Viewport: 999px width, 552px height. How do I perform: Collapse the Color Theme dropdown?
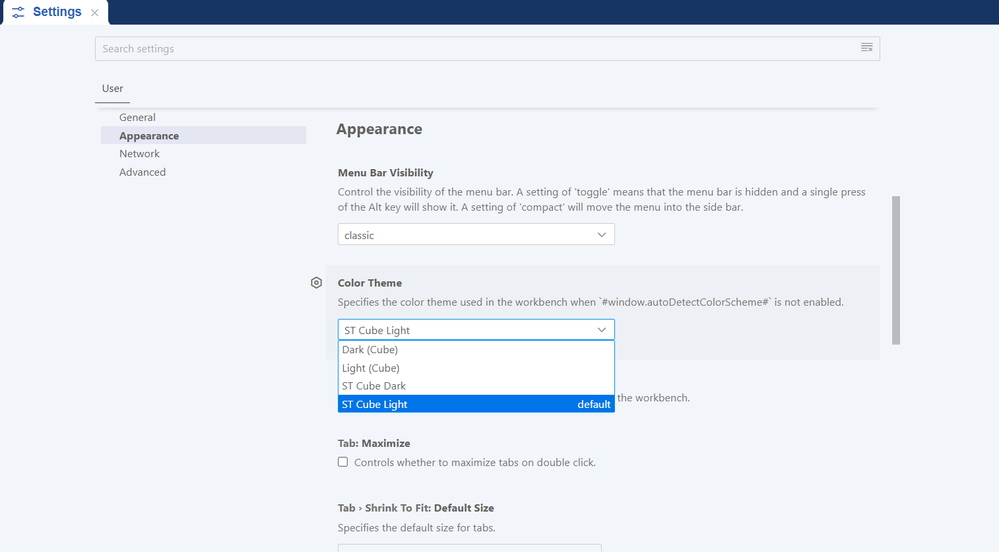point(475,330)
